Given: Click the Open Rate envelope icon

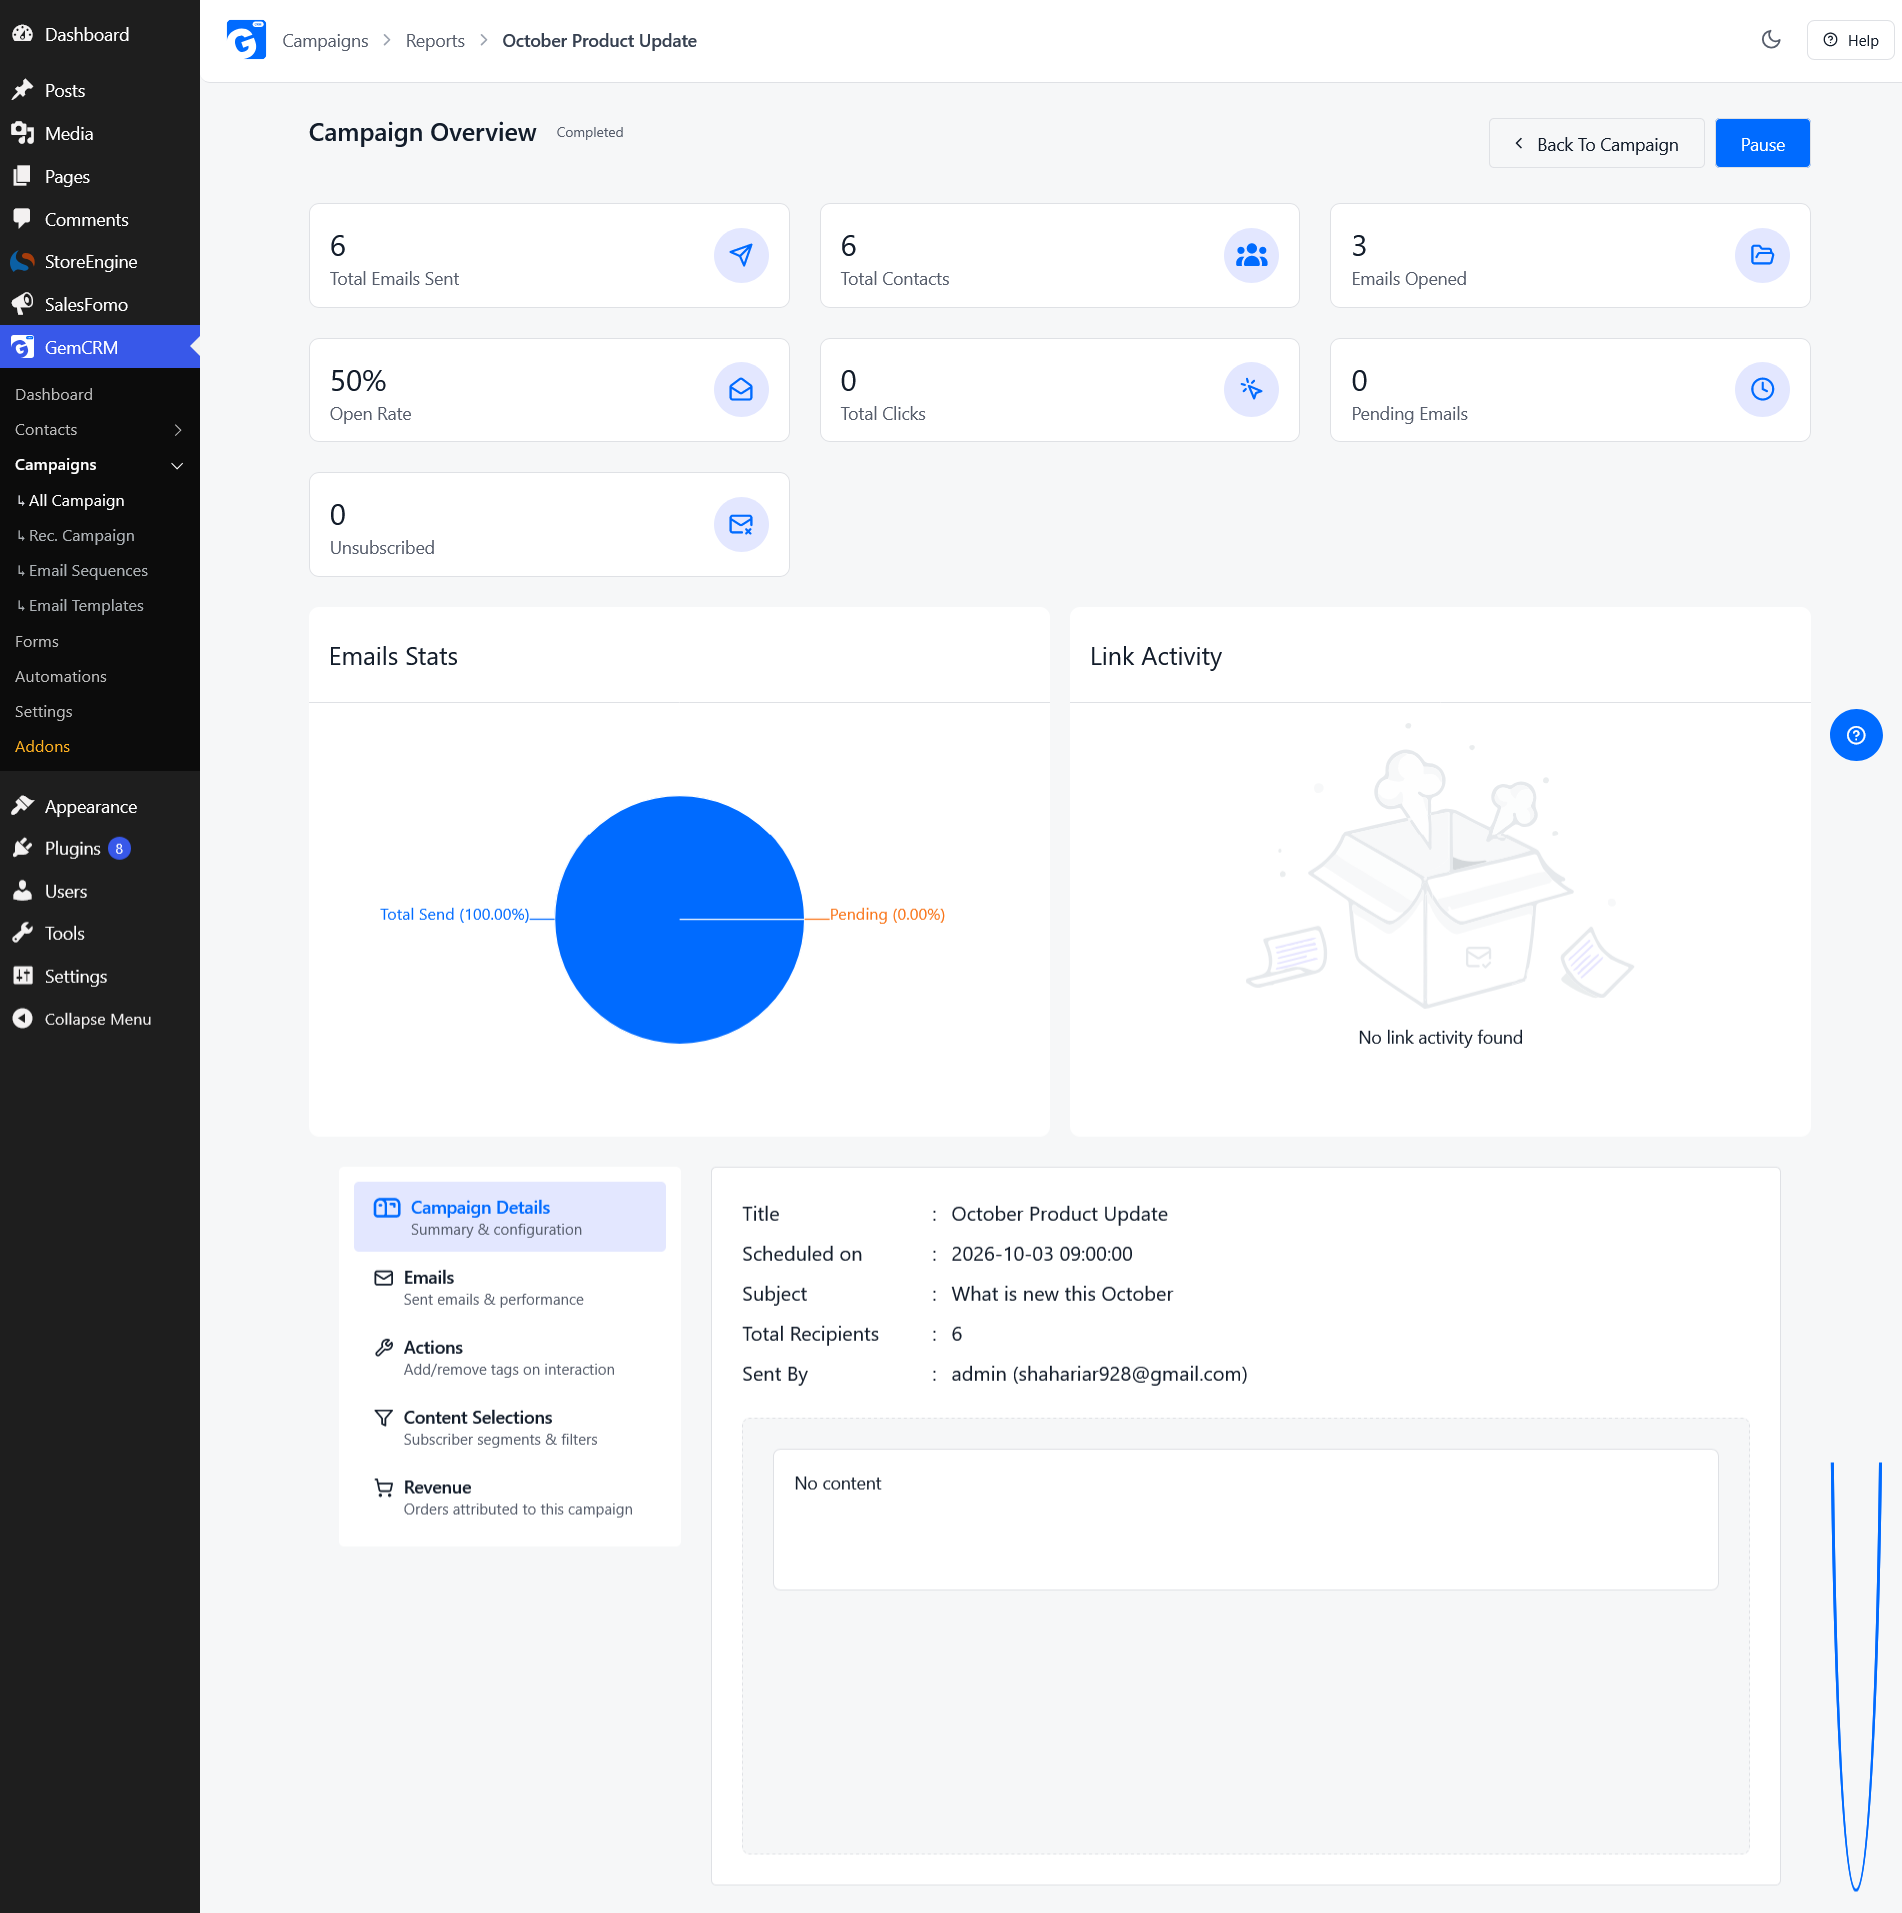Looking at the screenshot, I should click(x=741, y=389).
